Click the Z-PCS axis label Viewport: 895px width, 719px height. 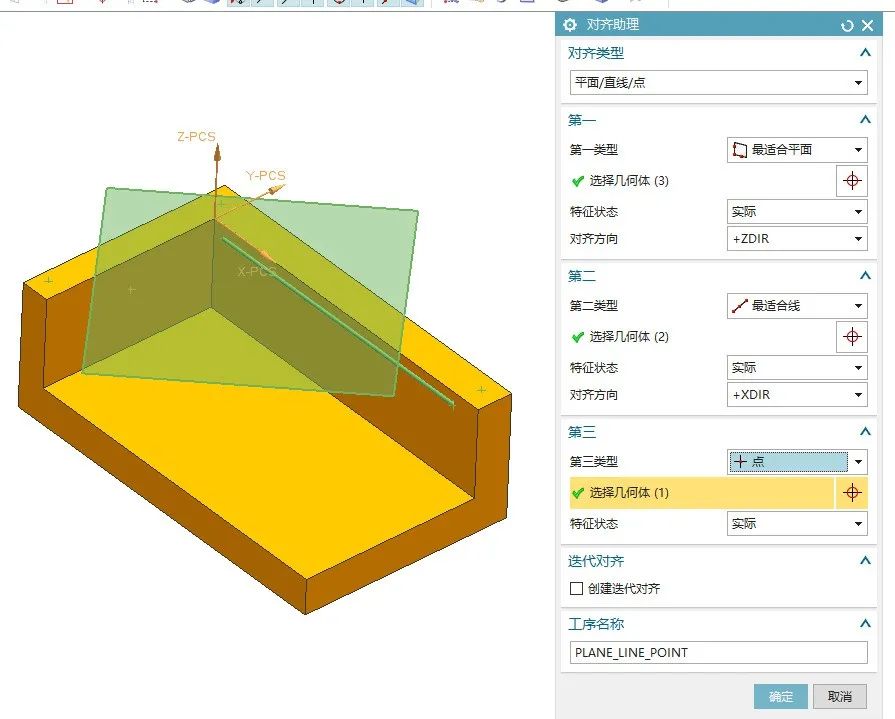196,136
